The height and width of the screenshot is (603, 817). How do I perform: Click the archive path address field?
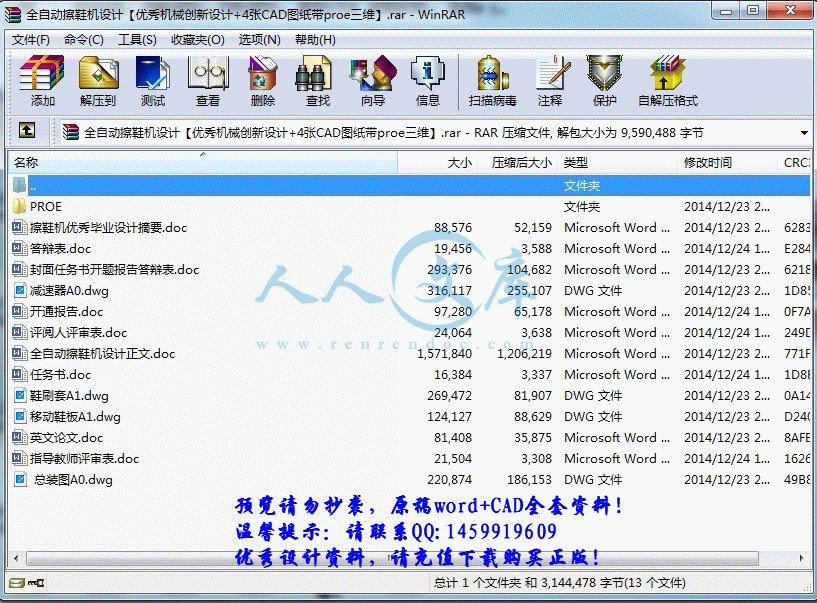click(435, 133)
